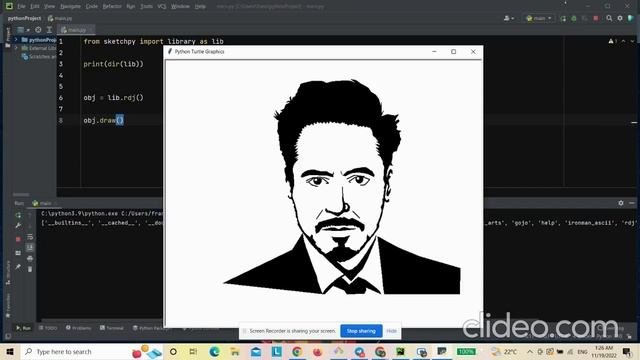Click the wrench icon in Run panel
Screen dimensions: 640x360
point(18,226)
